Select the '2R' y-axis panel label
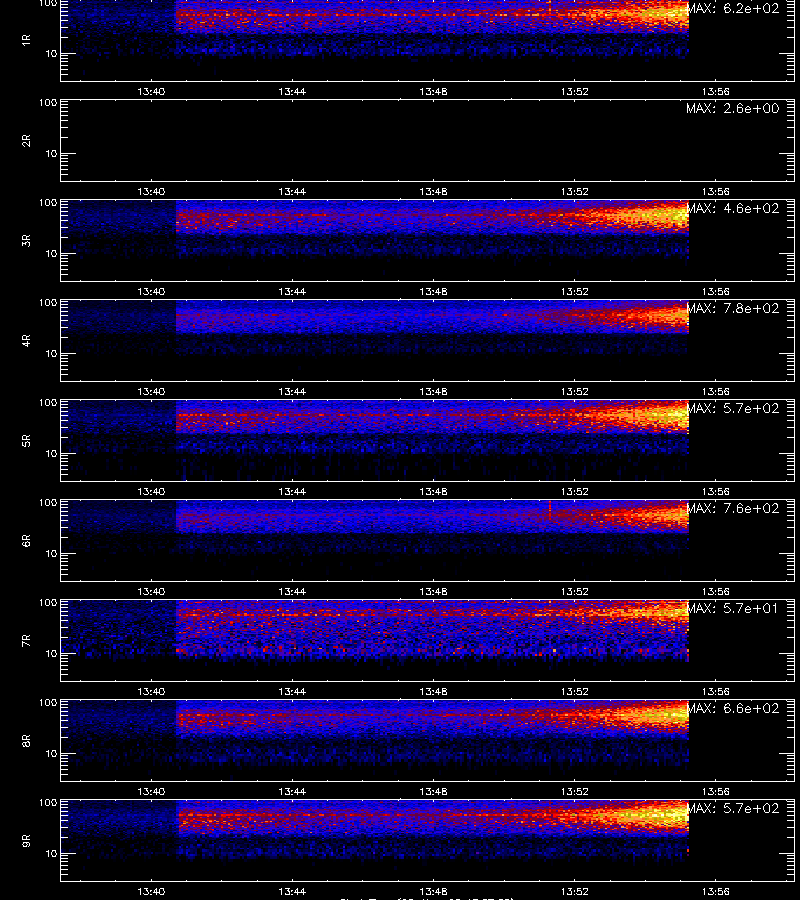The image size is (800, 900). (26, 141)
